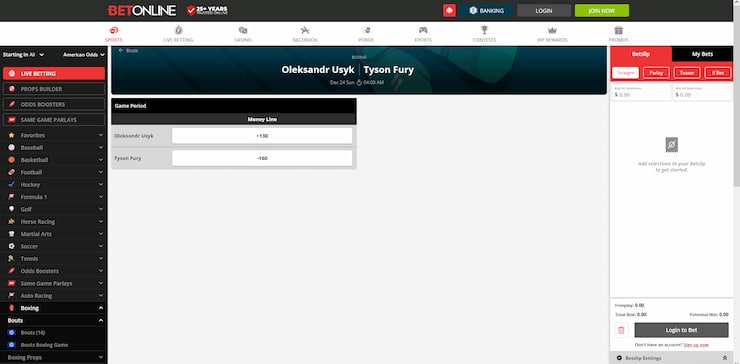This screenshot has width=740, height=364.
Task: Open the Esports controller icon
Action: click(x=423, y=30)
